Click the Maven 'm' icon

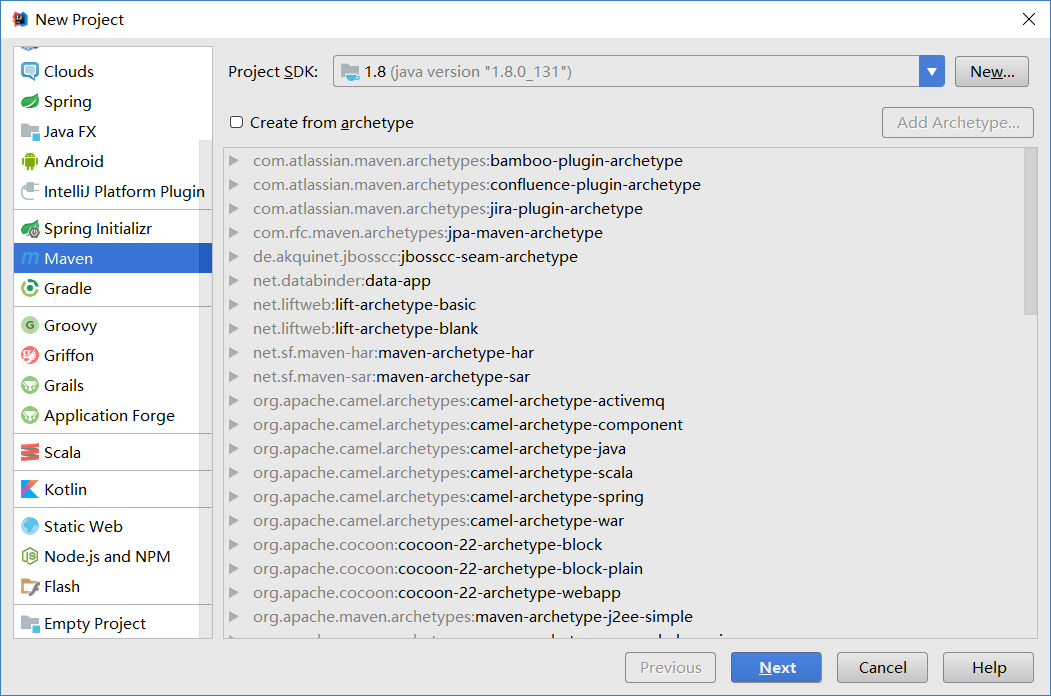click(x=30, y=258)
